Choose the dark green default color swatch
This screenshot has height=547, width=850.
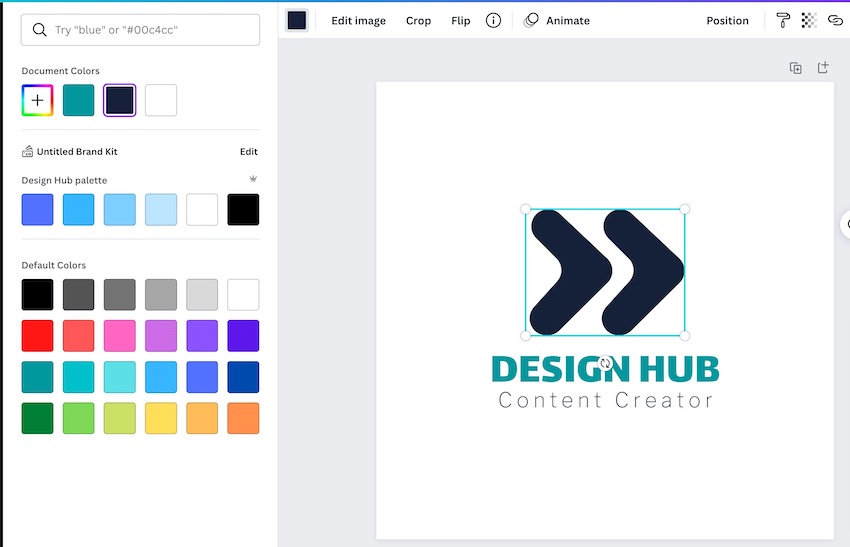click(x=37, y=418)
